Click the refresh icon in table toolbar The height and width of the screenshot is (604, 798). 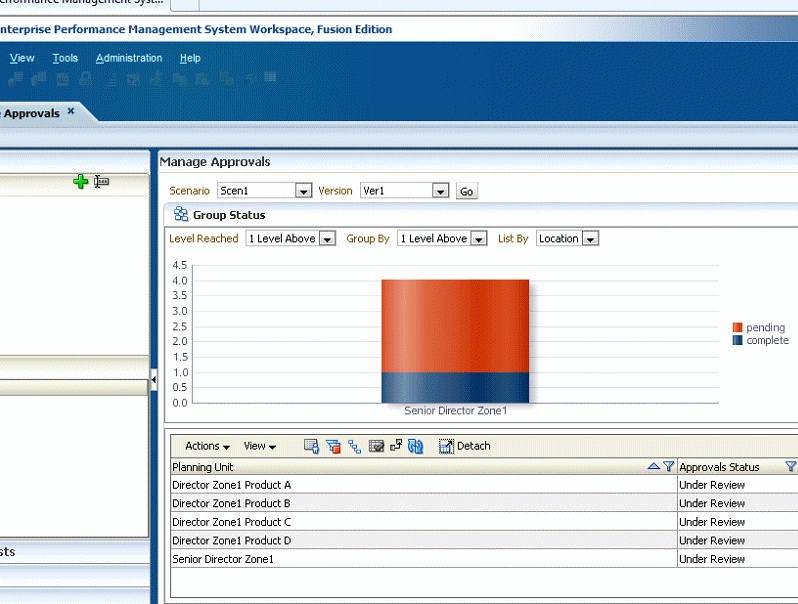tap(416, 446)
